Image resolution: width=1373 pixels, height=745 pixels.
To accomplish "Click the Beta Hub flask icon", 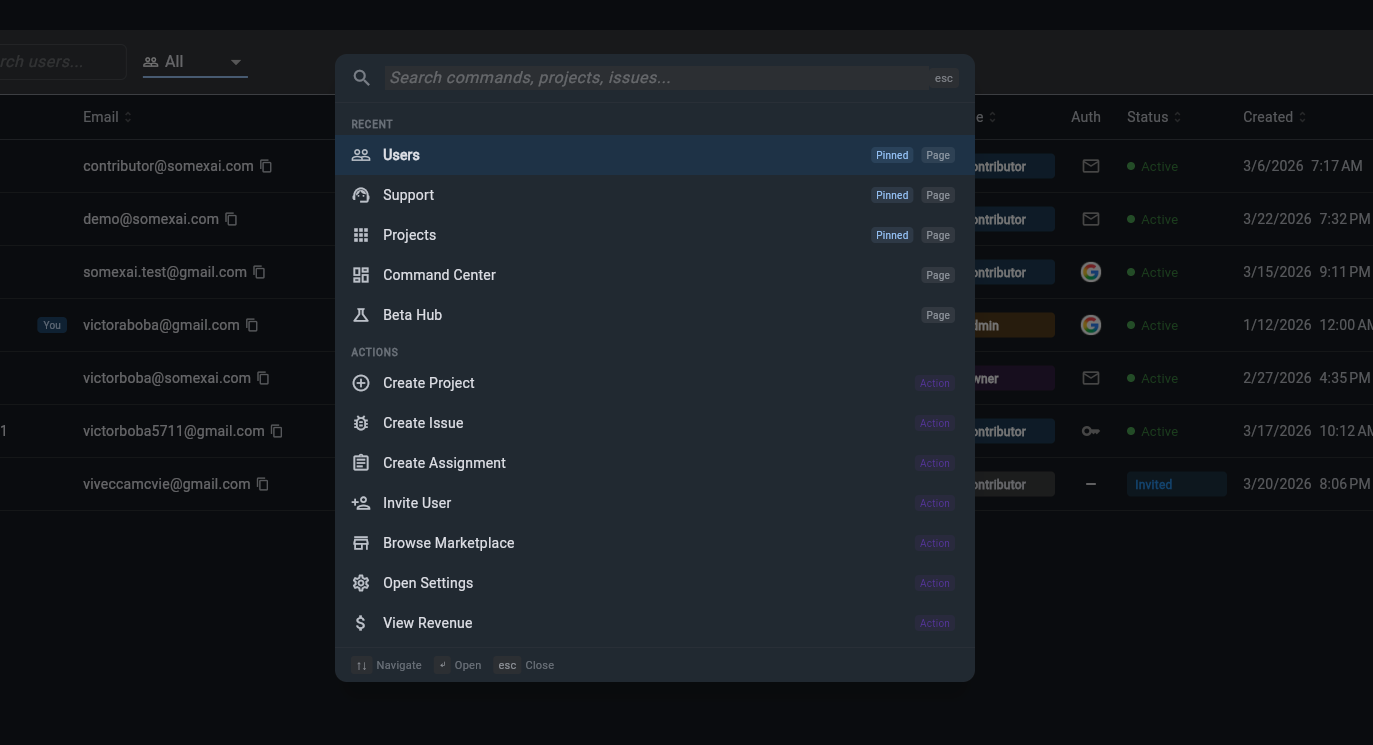I will [361, 315].
